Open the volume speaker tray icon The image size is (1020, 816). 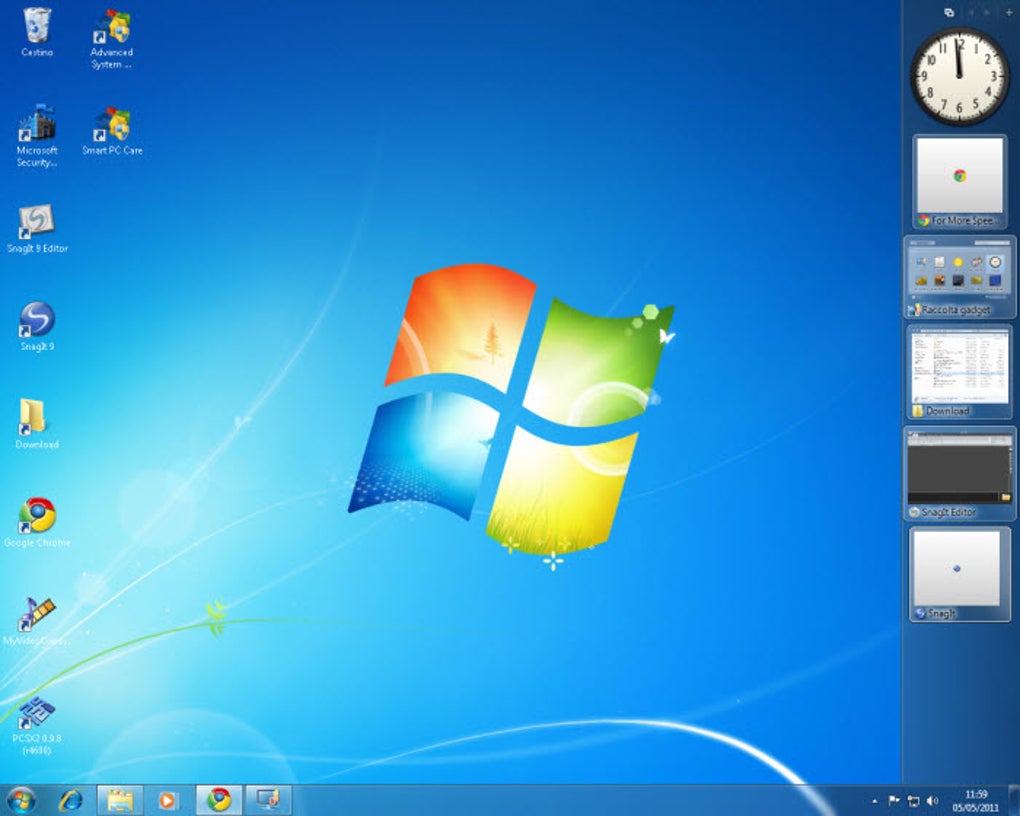point(933,801)
